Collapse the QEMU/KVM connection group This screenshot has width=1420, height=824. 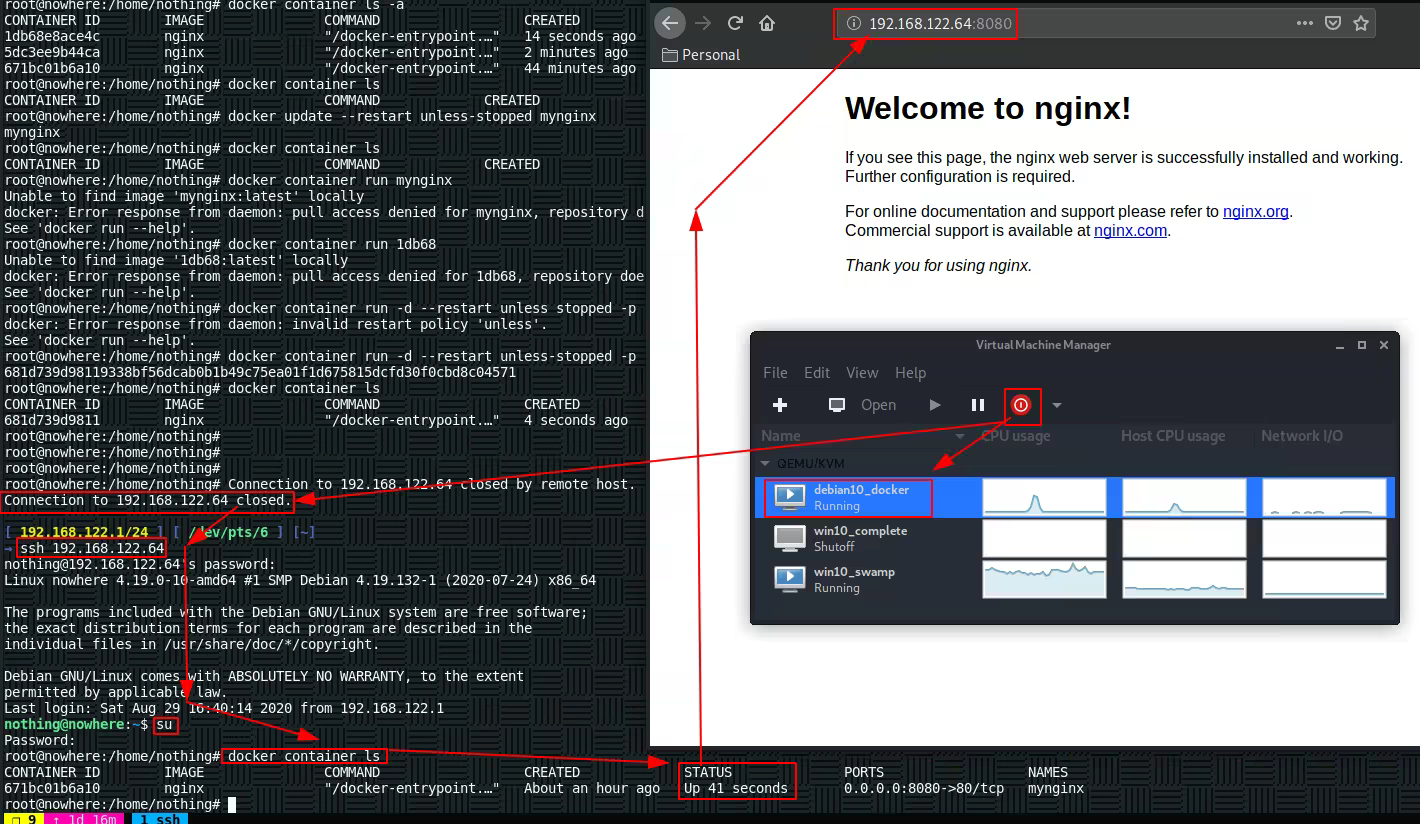(766, 464)
